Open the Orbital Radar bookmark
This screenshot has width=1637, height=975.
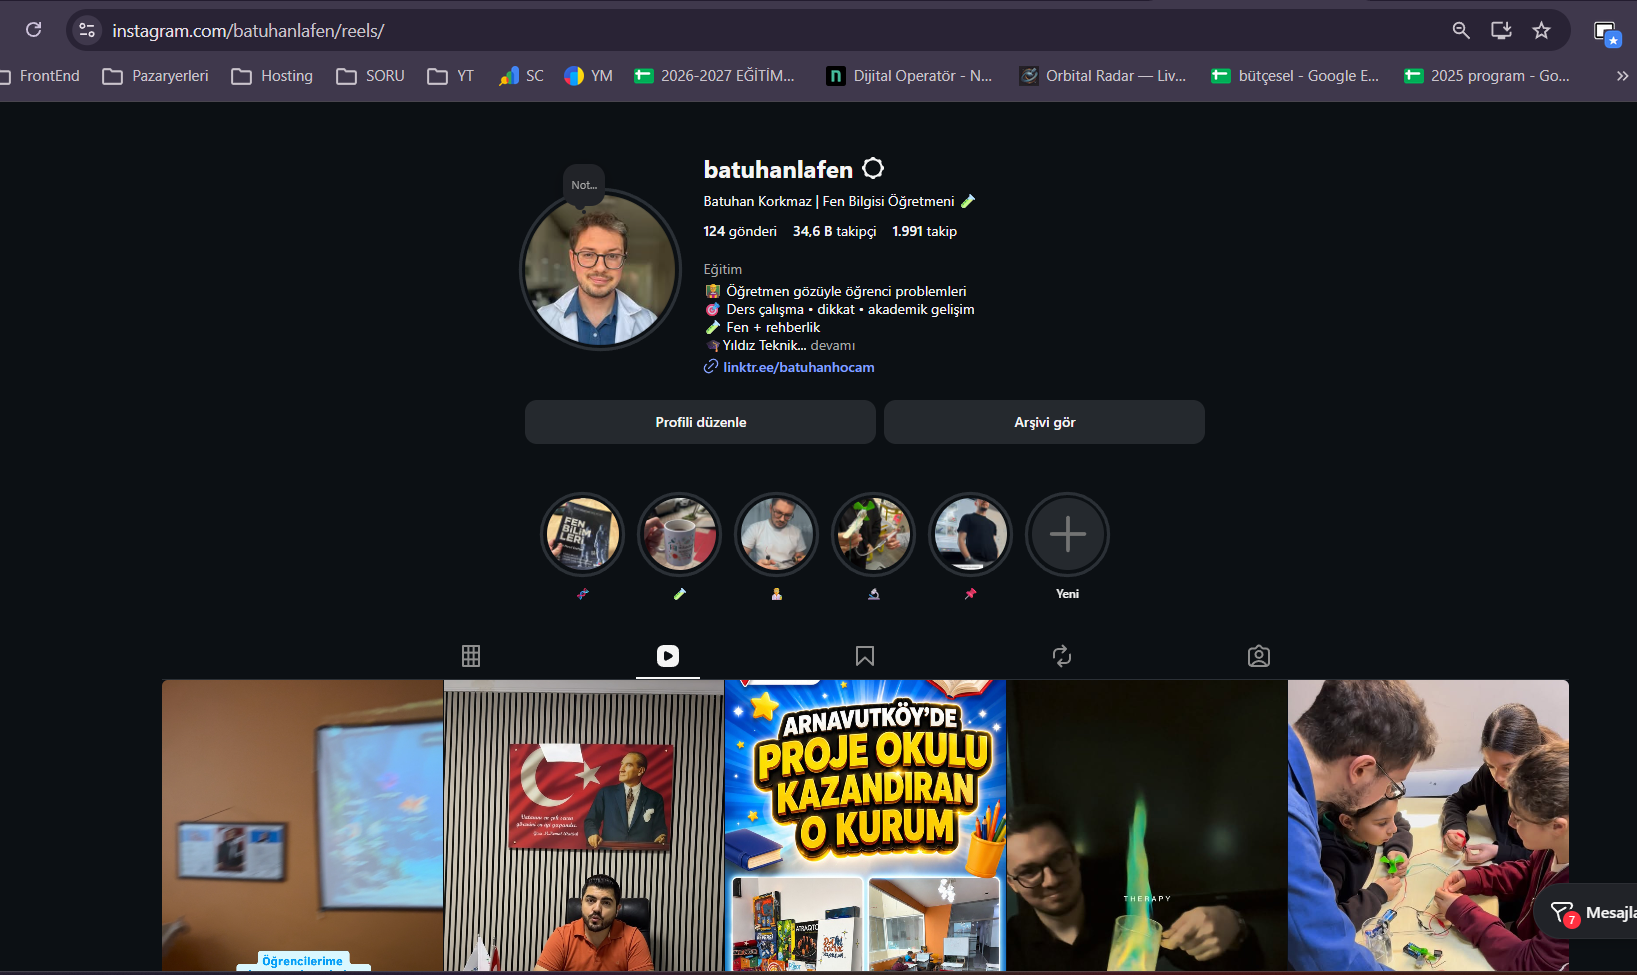1102,76
